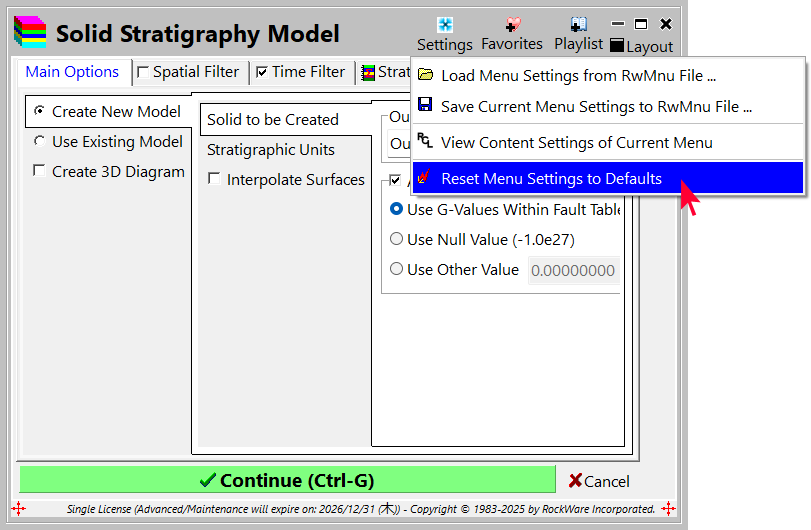This screenshot has width=811, height=530.
Task: Click the red crosshair icon at bottom-right
Action: (668, 509)
